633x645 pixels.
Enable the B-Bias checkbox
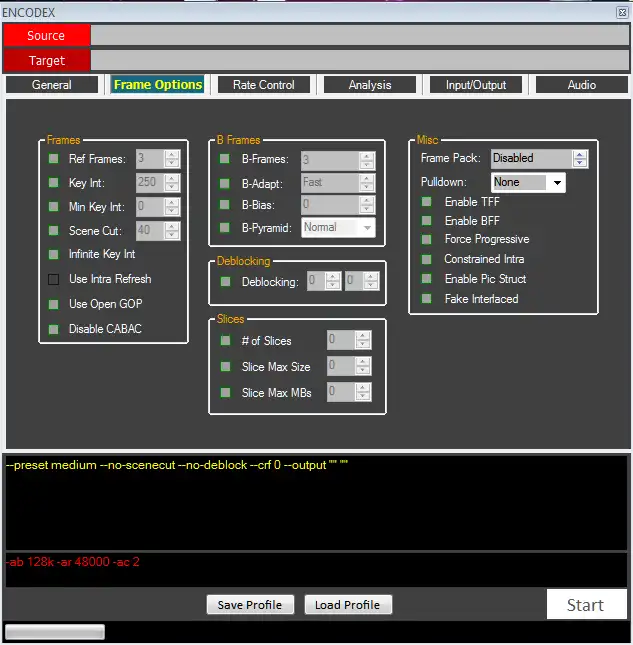(225, 204)
